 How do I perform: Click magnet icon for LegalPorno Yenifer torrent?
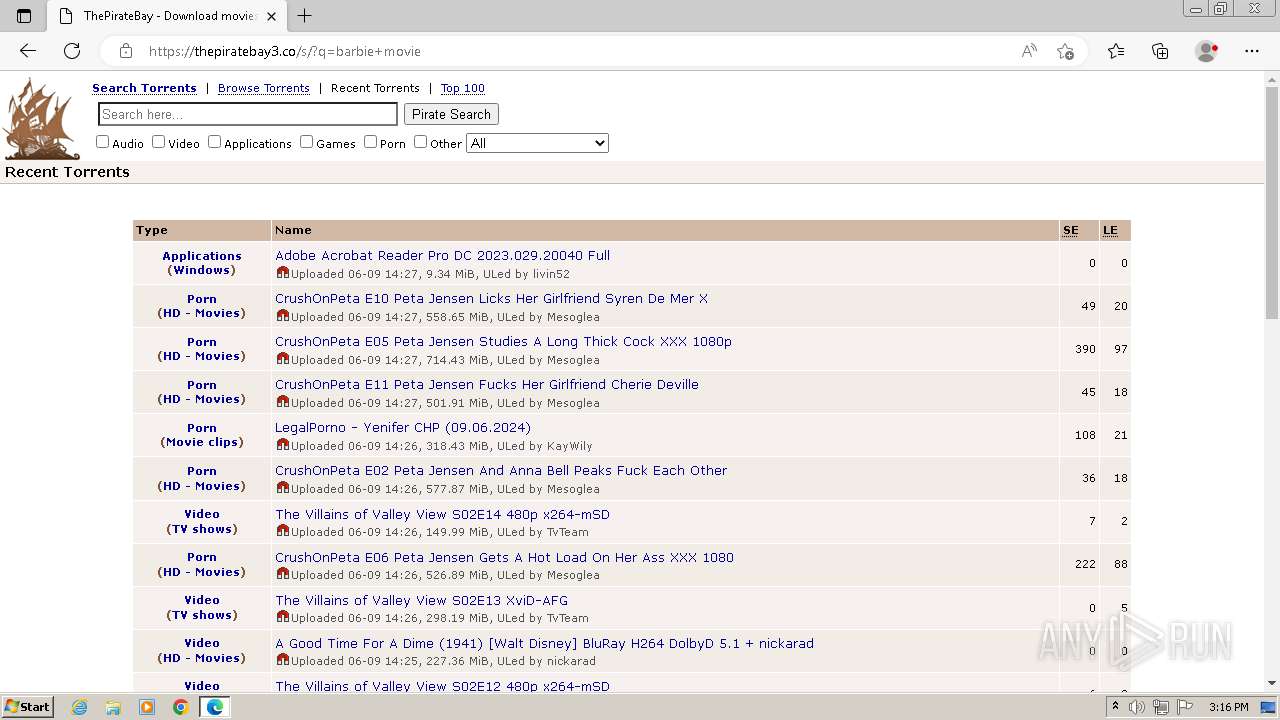(282, 444)
